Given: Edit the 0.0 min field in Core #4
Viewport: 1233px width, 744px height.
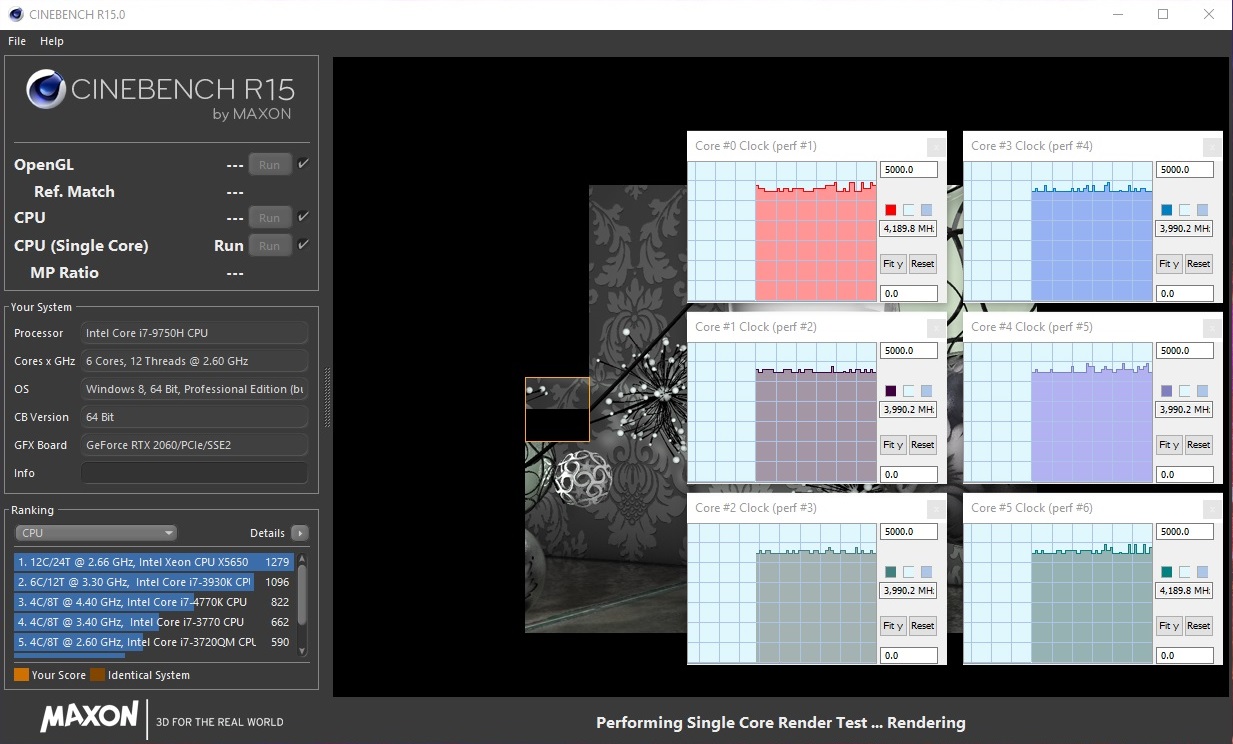Looking at the screenshot, I should tap(1185, 475).
